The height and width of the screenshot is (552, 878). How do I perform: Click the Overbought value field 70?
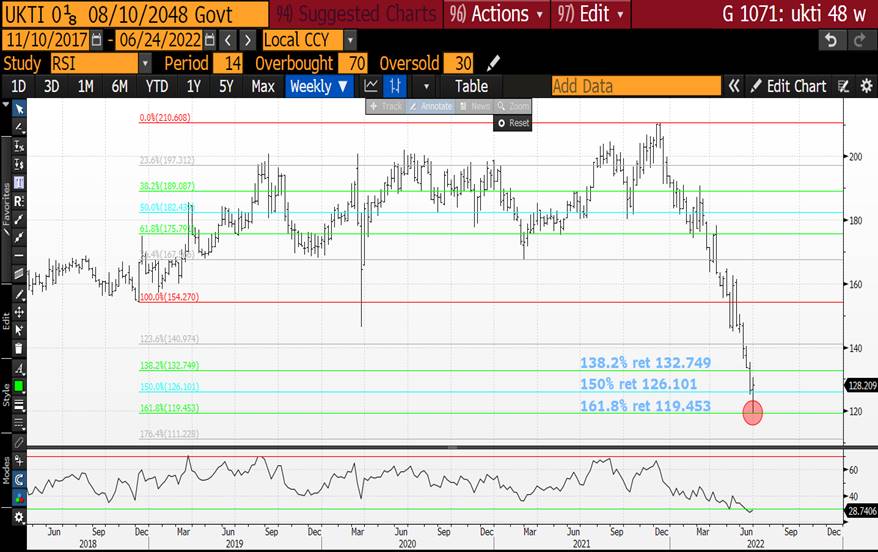click(352, 63)
